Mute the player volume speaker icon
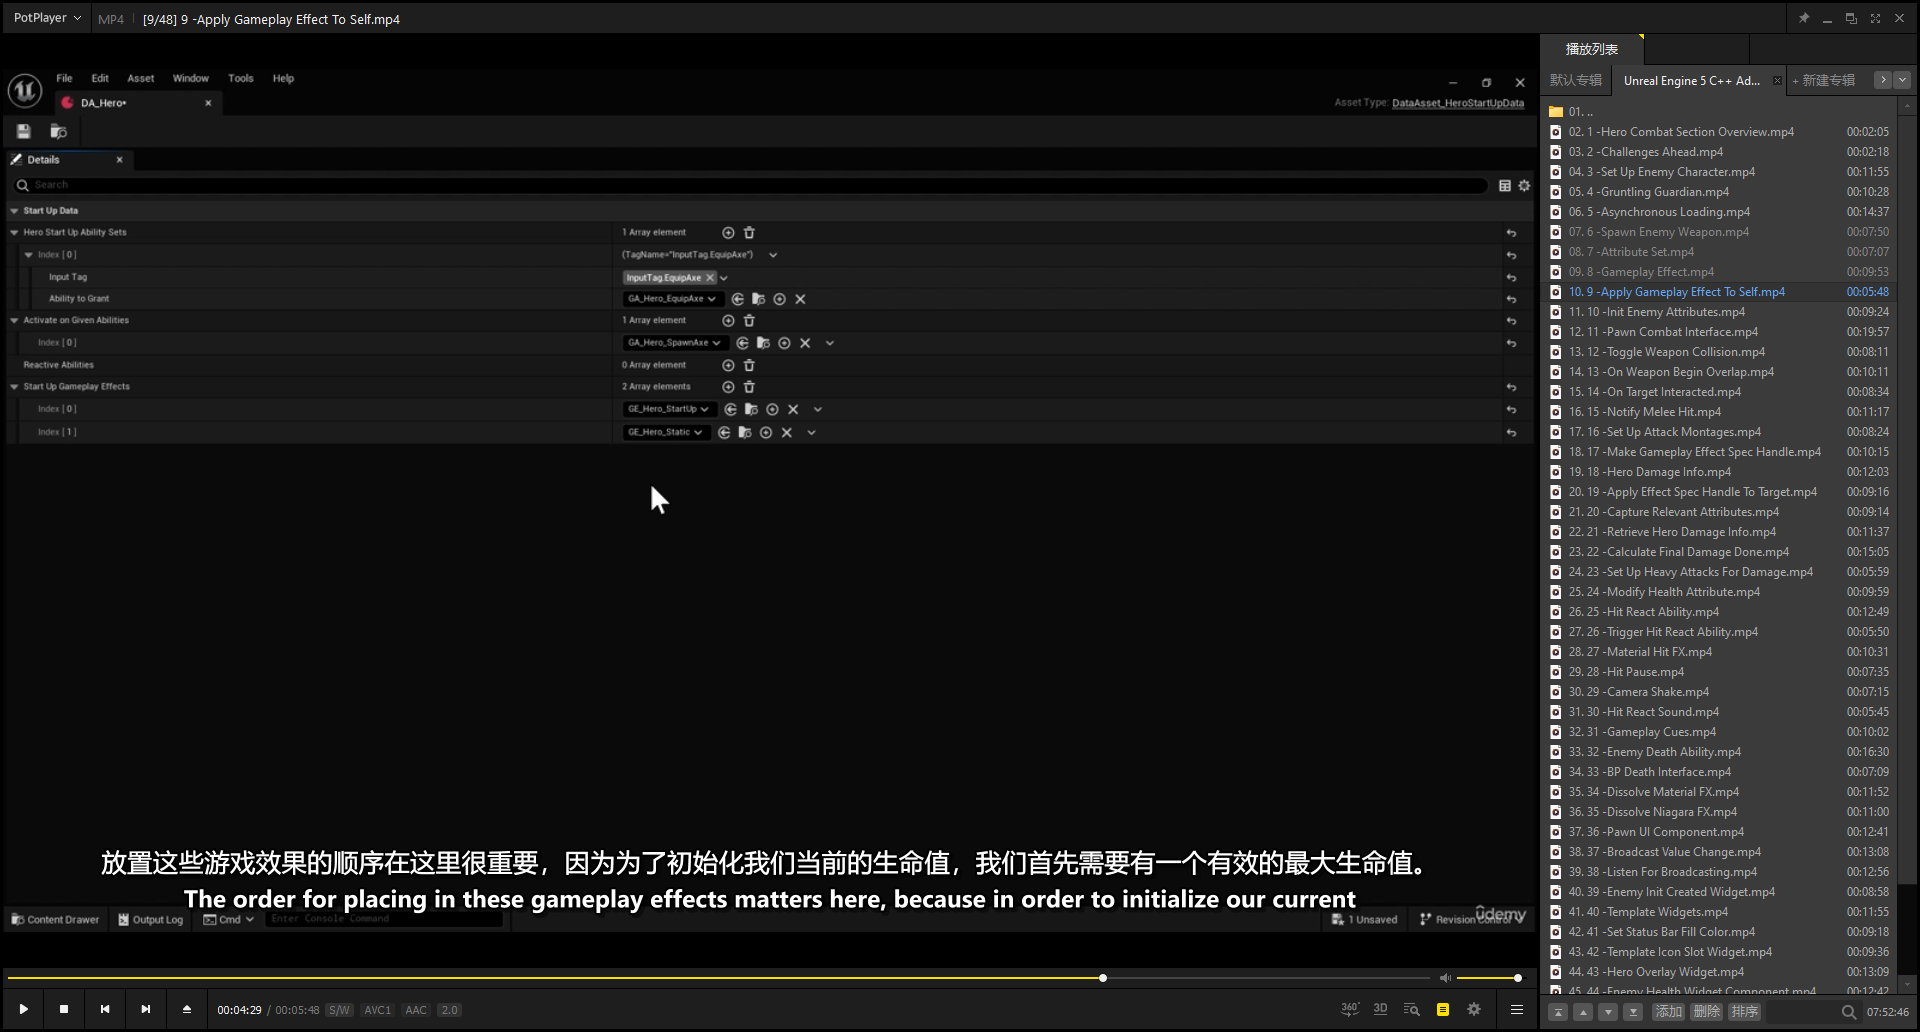 tap(1445, 978)
